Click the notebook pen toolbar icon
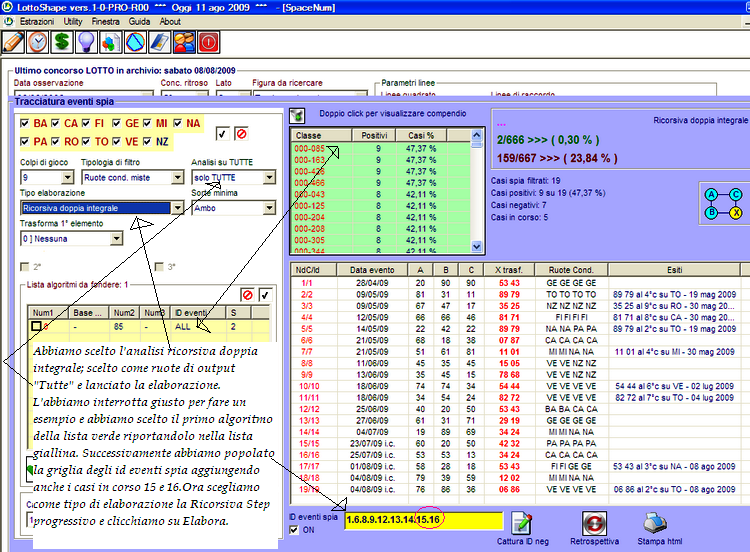The height and width of the screenshot is (552, 750). click(x=160, y=42)
